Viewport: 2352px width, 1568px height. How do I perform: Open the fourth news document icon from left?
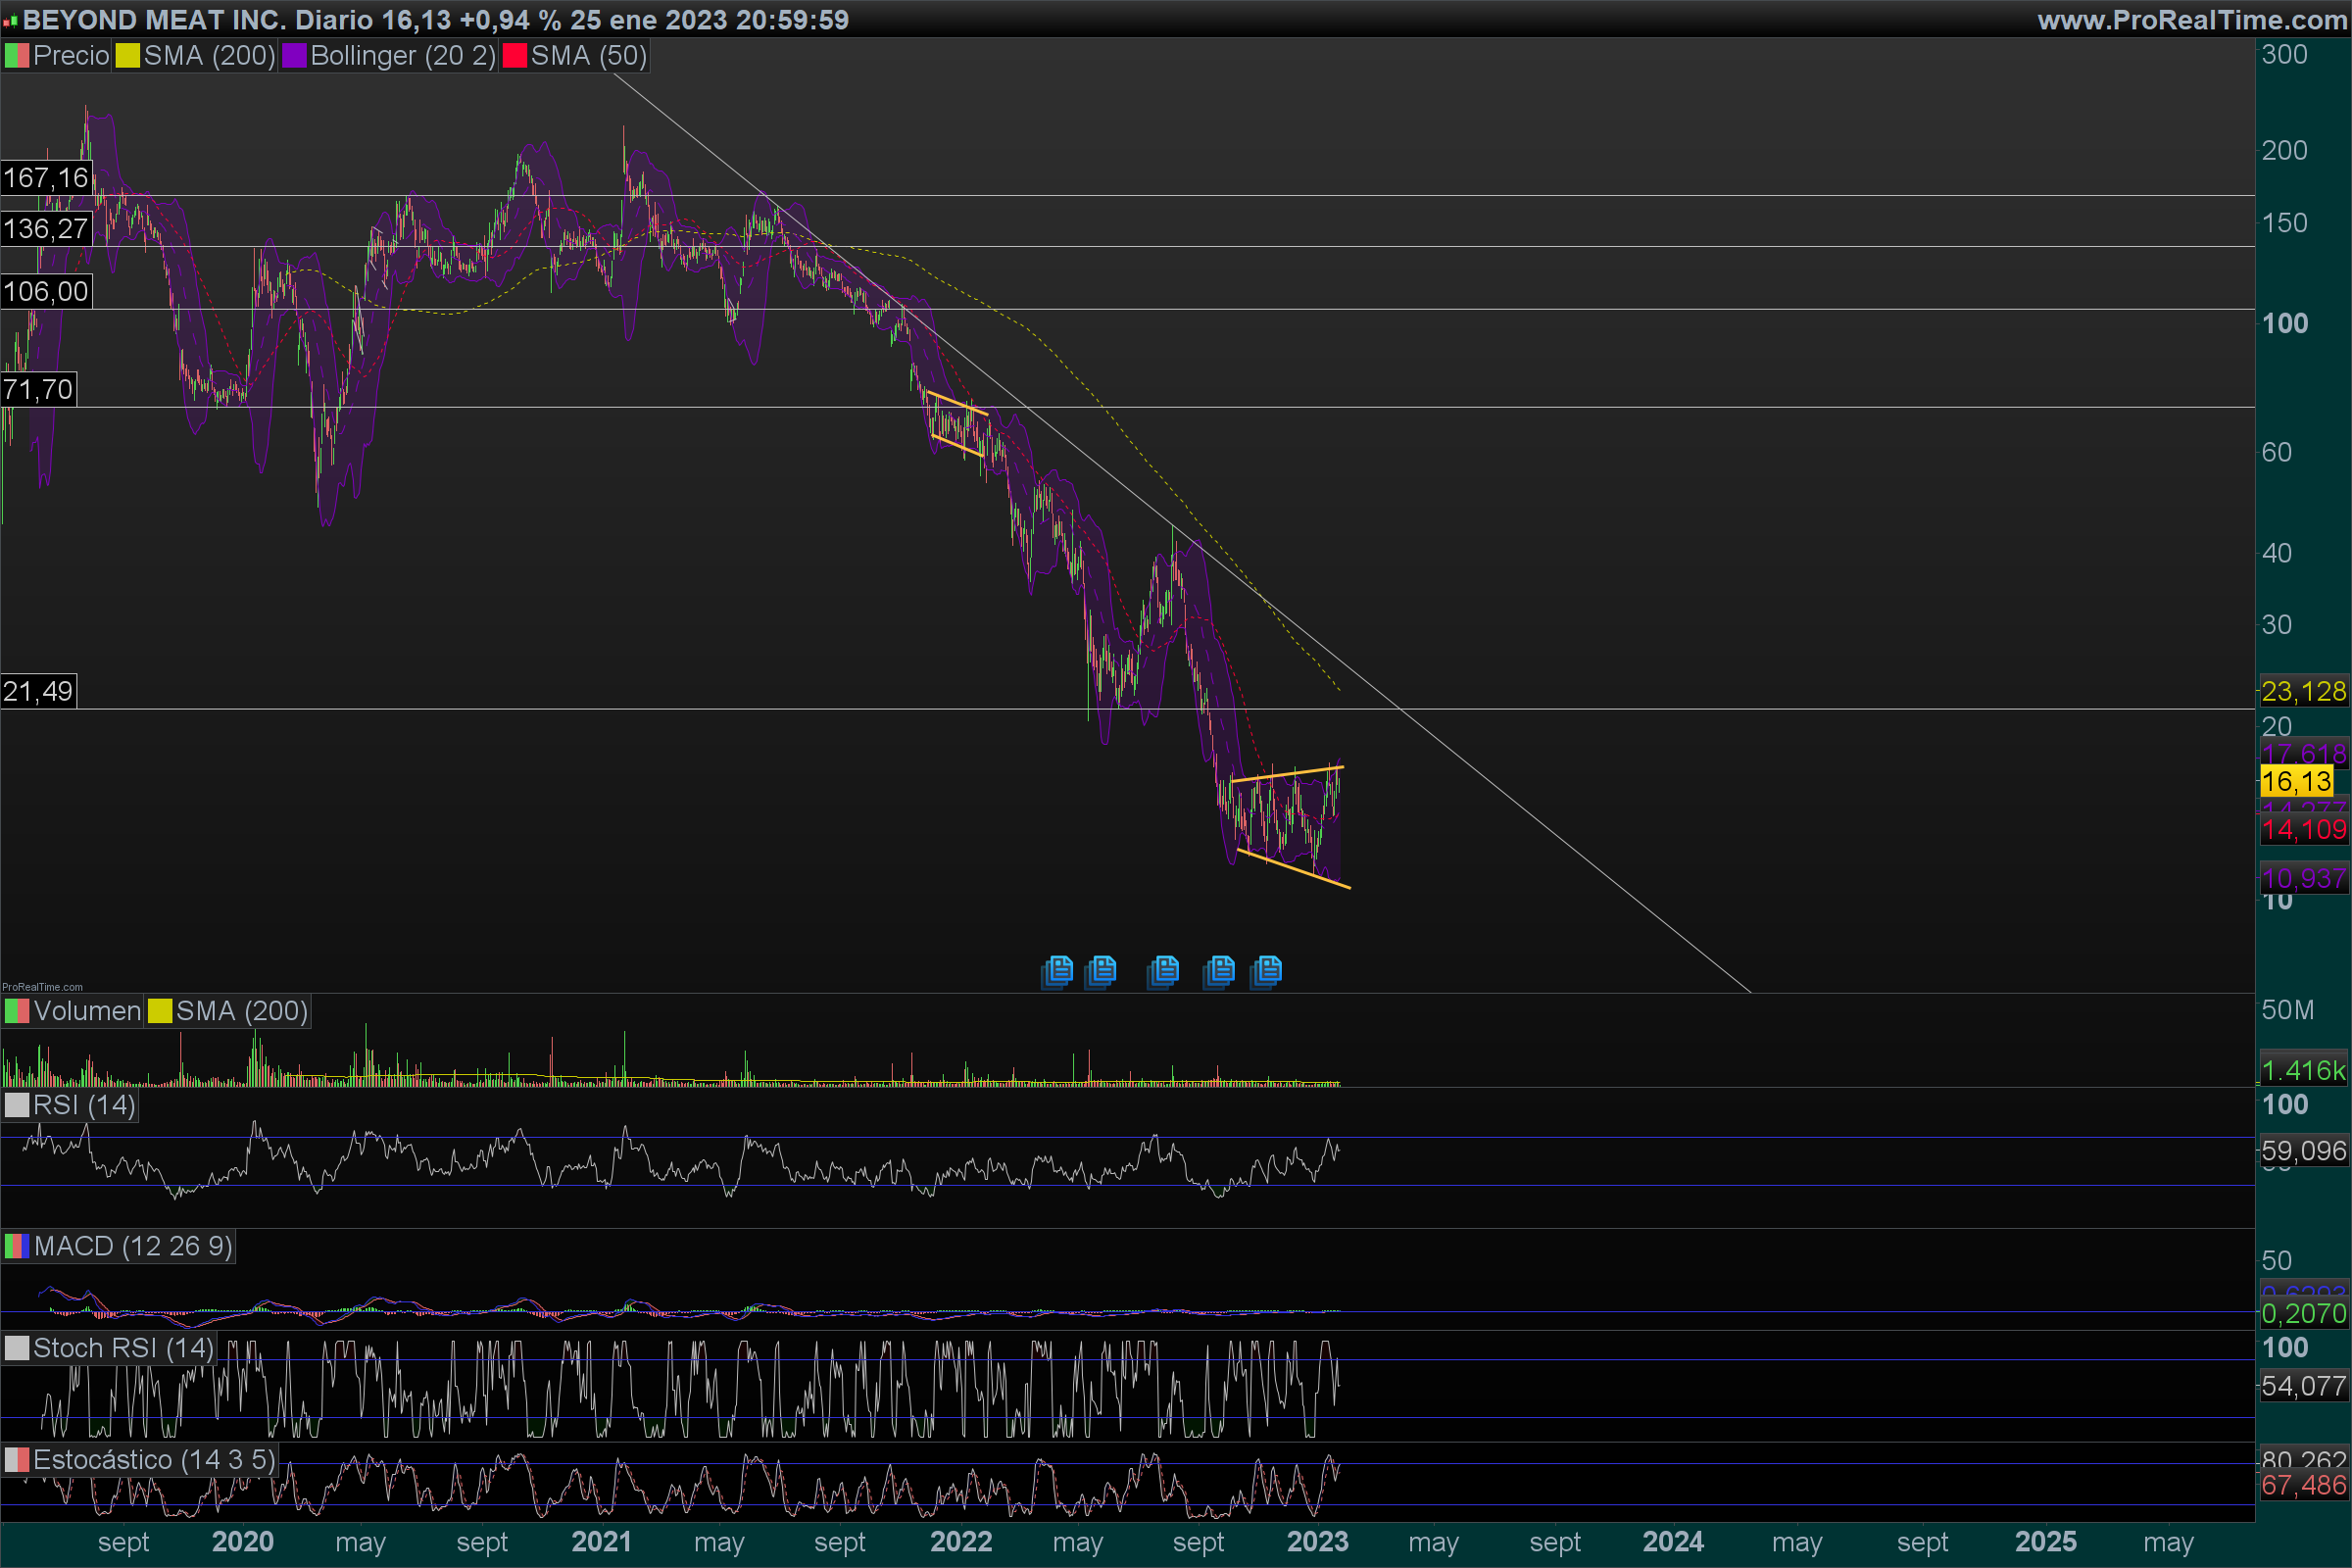click(x=1220, y=970)
